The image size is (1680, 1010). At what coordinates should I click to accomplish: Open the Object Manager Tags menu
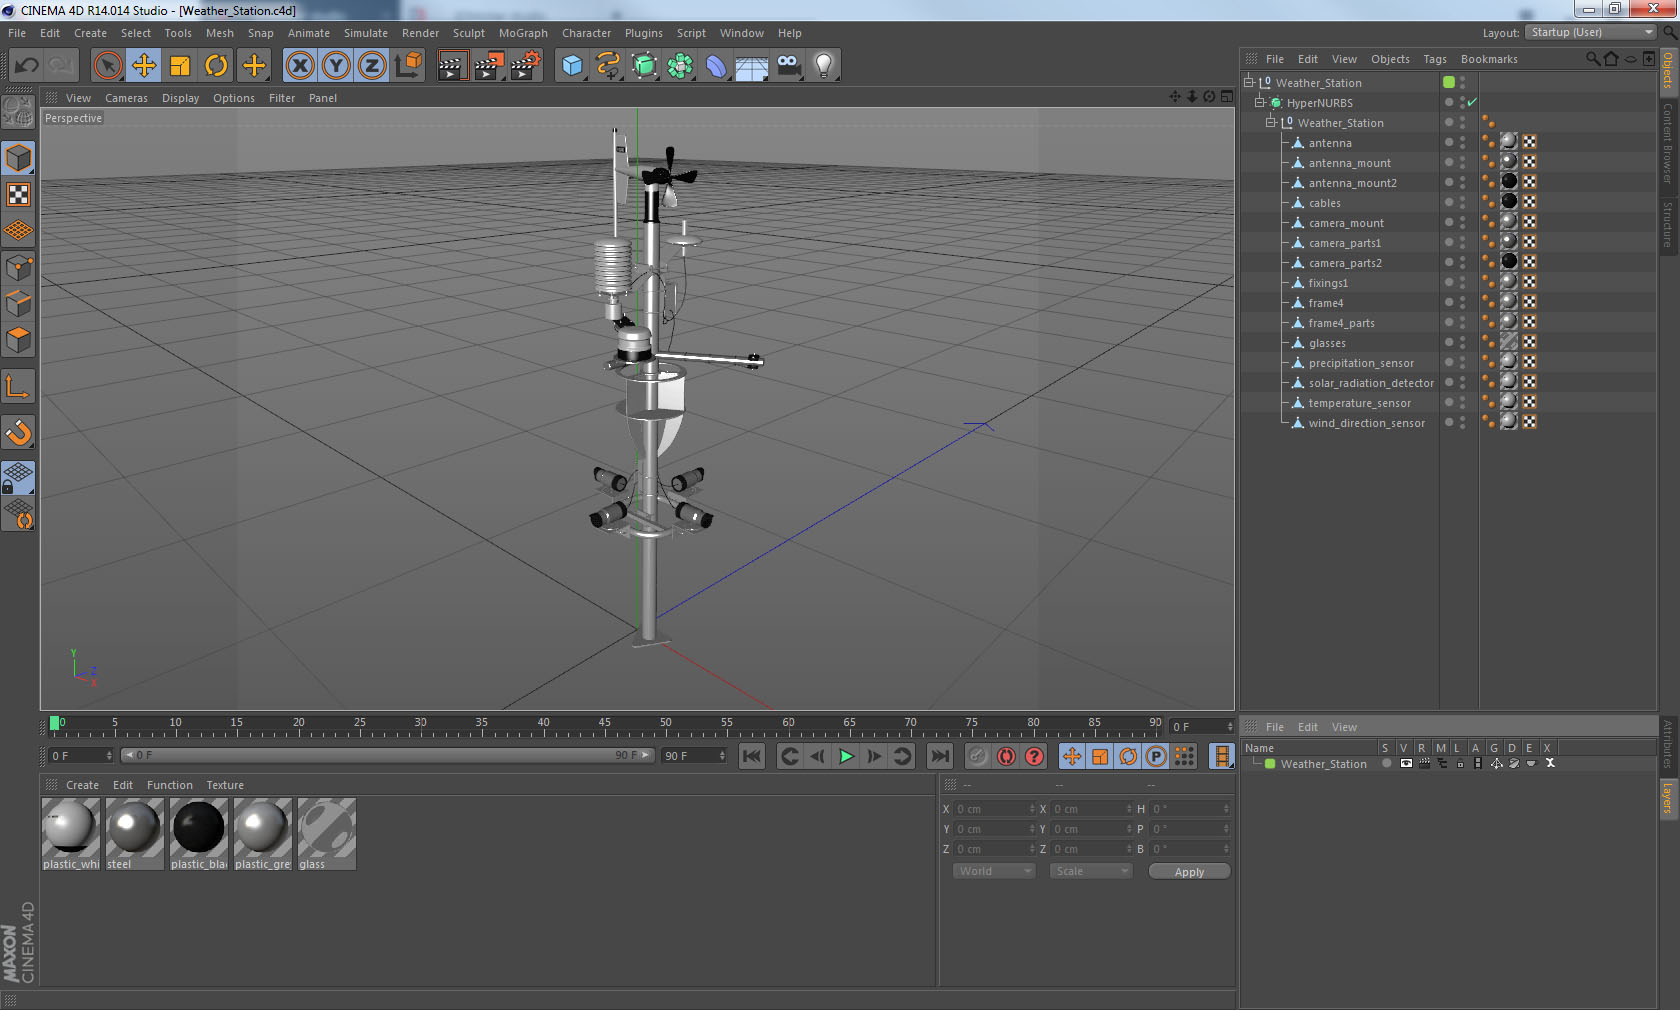click(1435, 59)
